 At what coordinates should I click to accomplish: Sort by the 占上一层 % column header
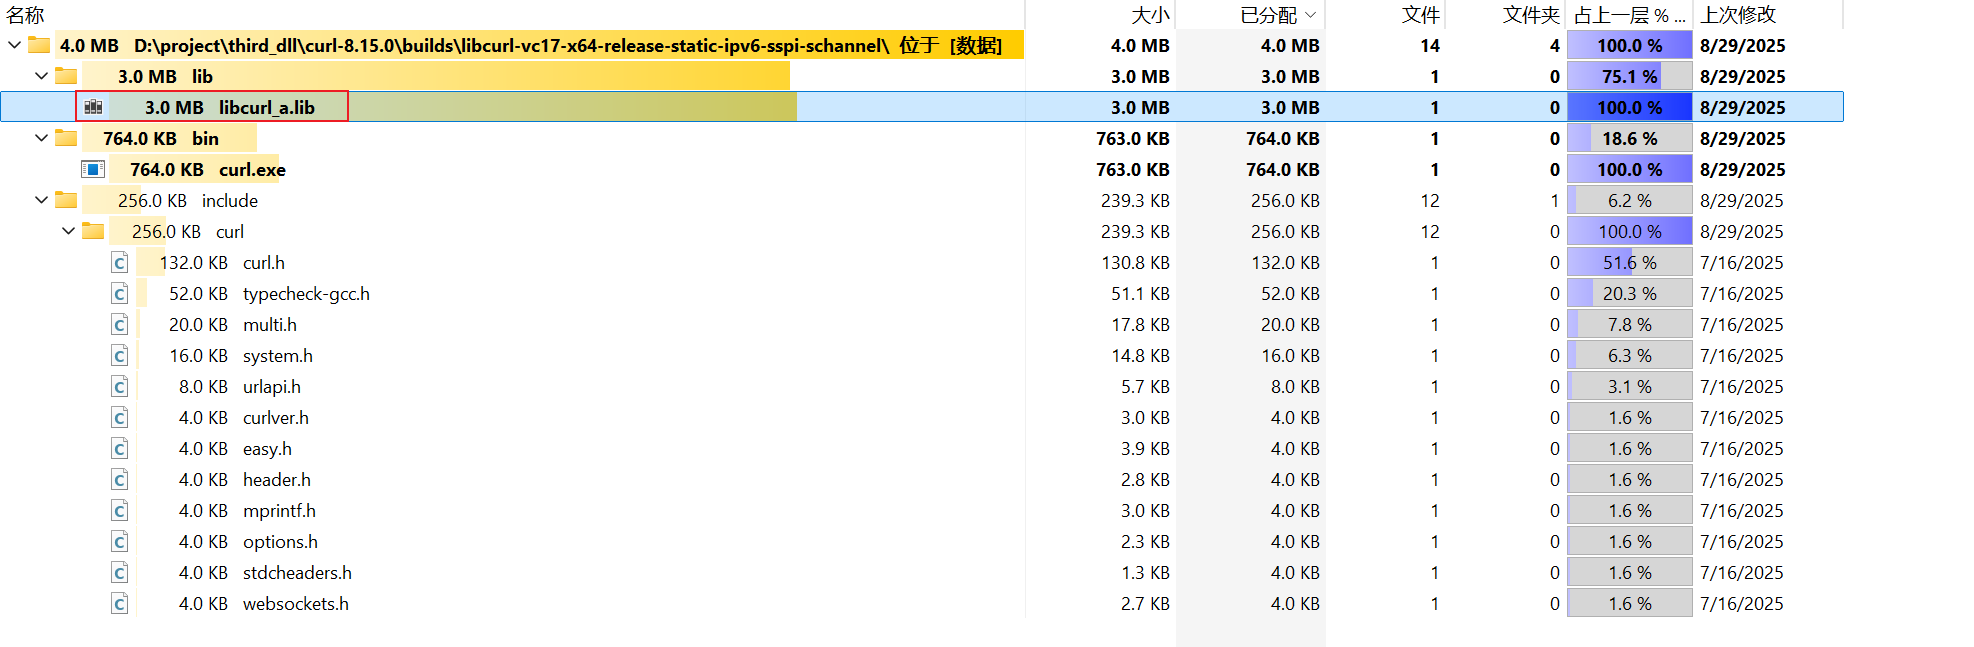[x=1629, y=15]
